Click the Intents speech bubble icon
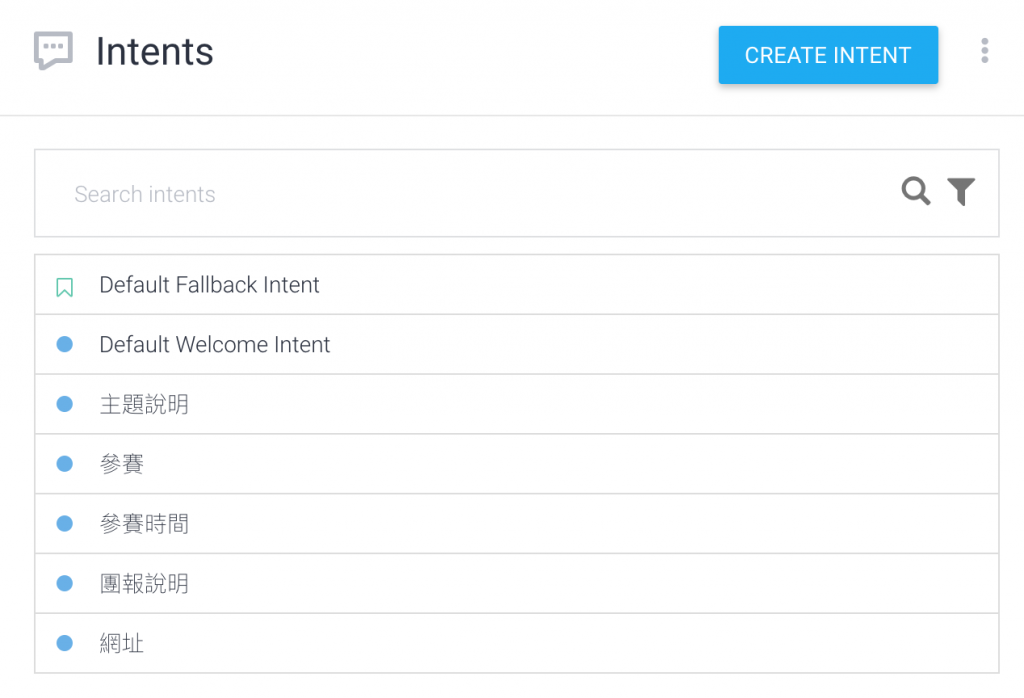The height and width of the screenshot is (698, 1024). 53,51
